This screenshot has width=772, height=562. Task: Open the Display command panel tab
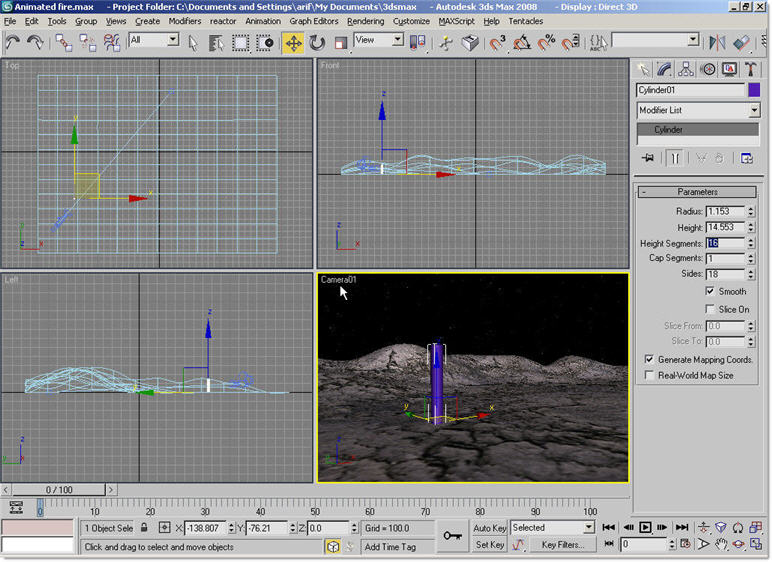click(730, 69)
